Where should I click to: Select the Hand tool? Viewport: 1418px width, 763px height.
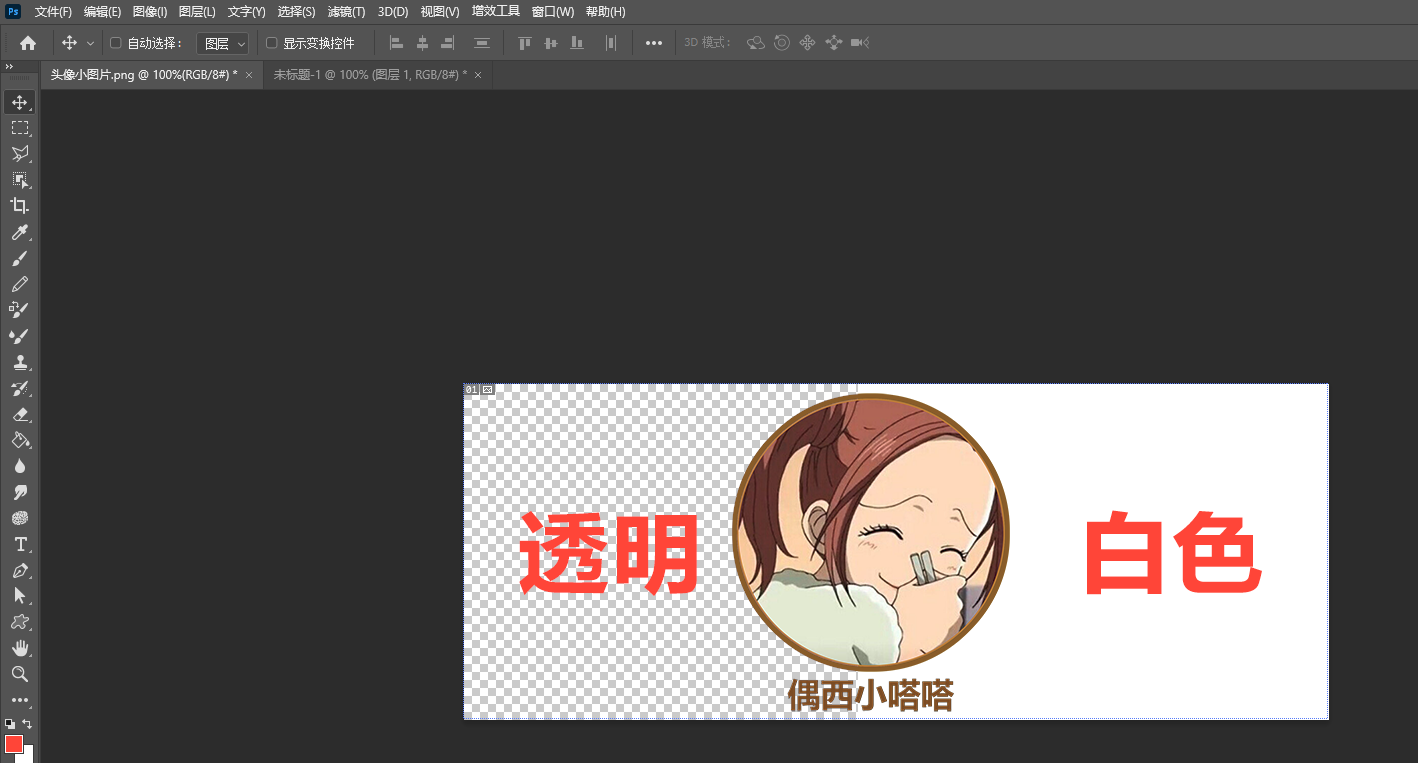19,648
